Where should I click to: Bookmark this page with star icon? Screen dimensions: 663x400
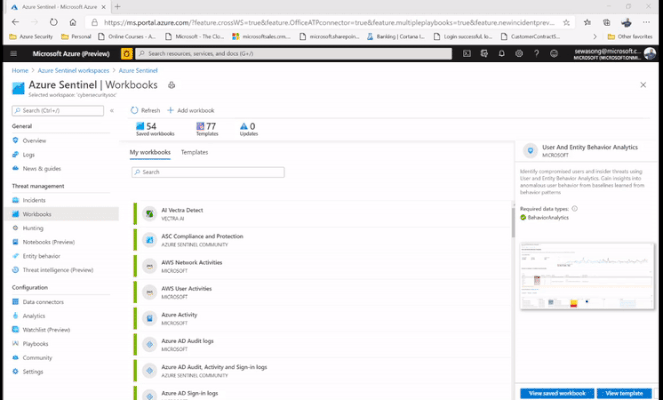(x=566, y=22)
